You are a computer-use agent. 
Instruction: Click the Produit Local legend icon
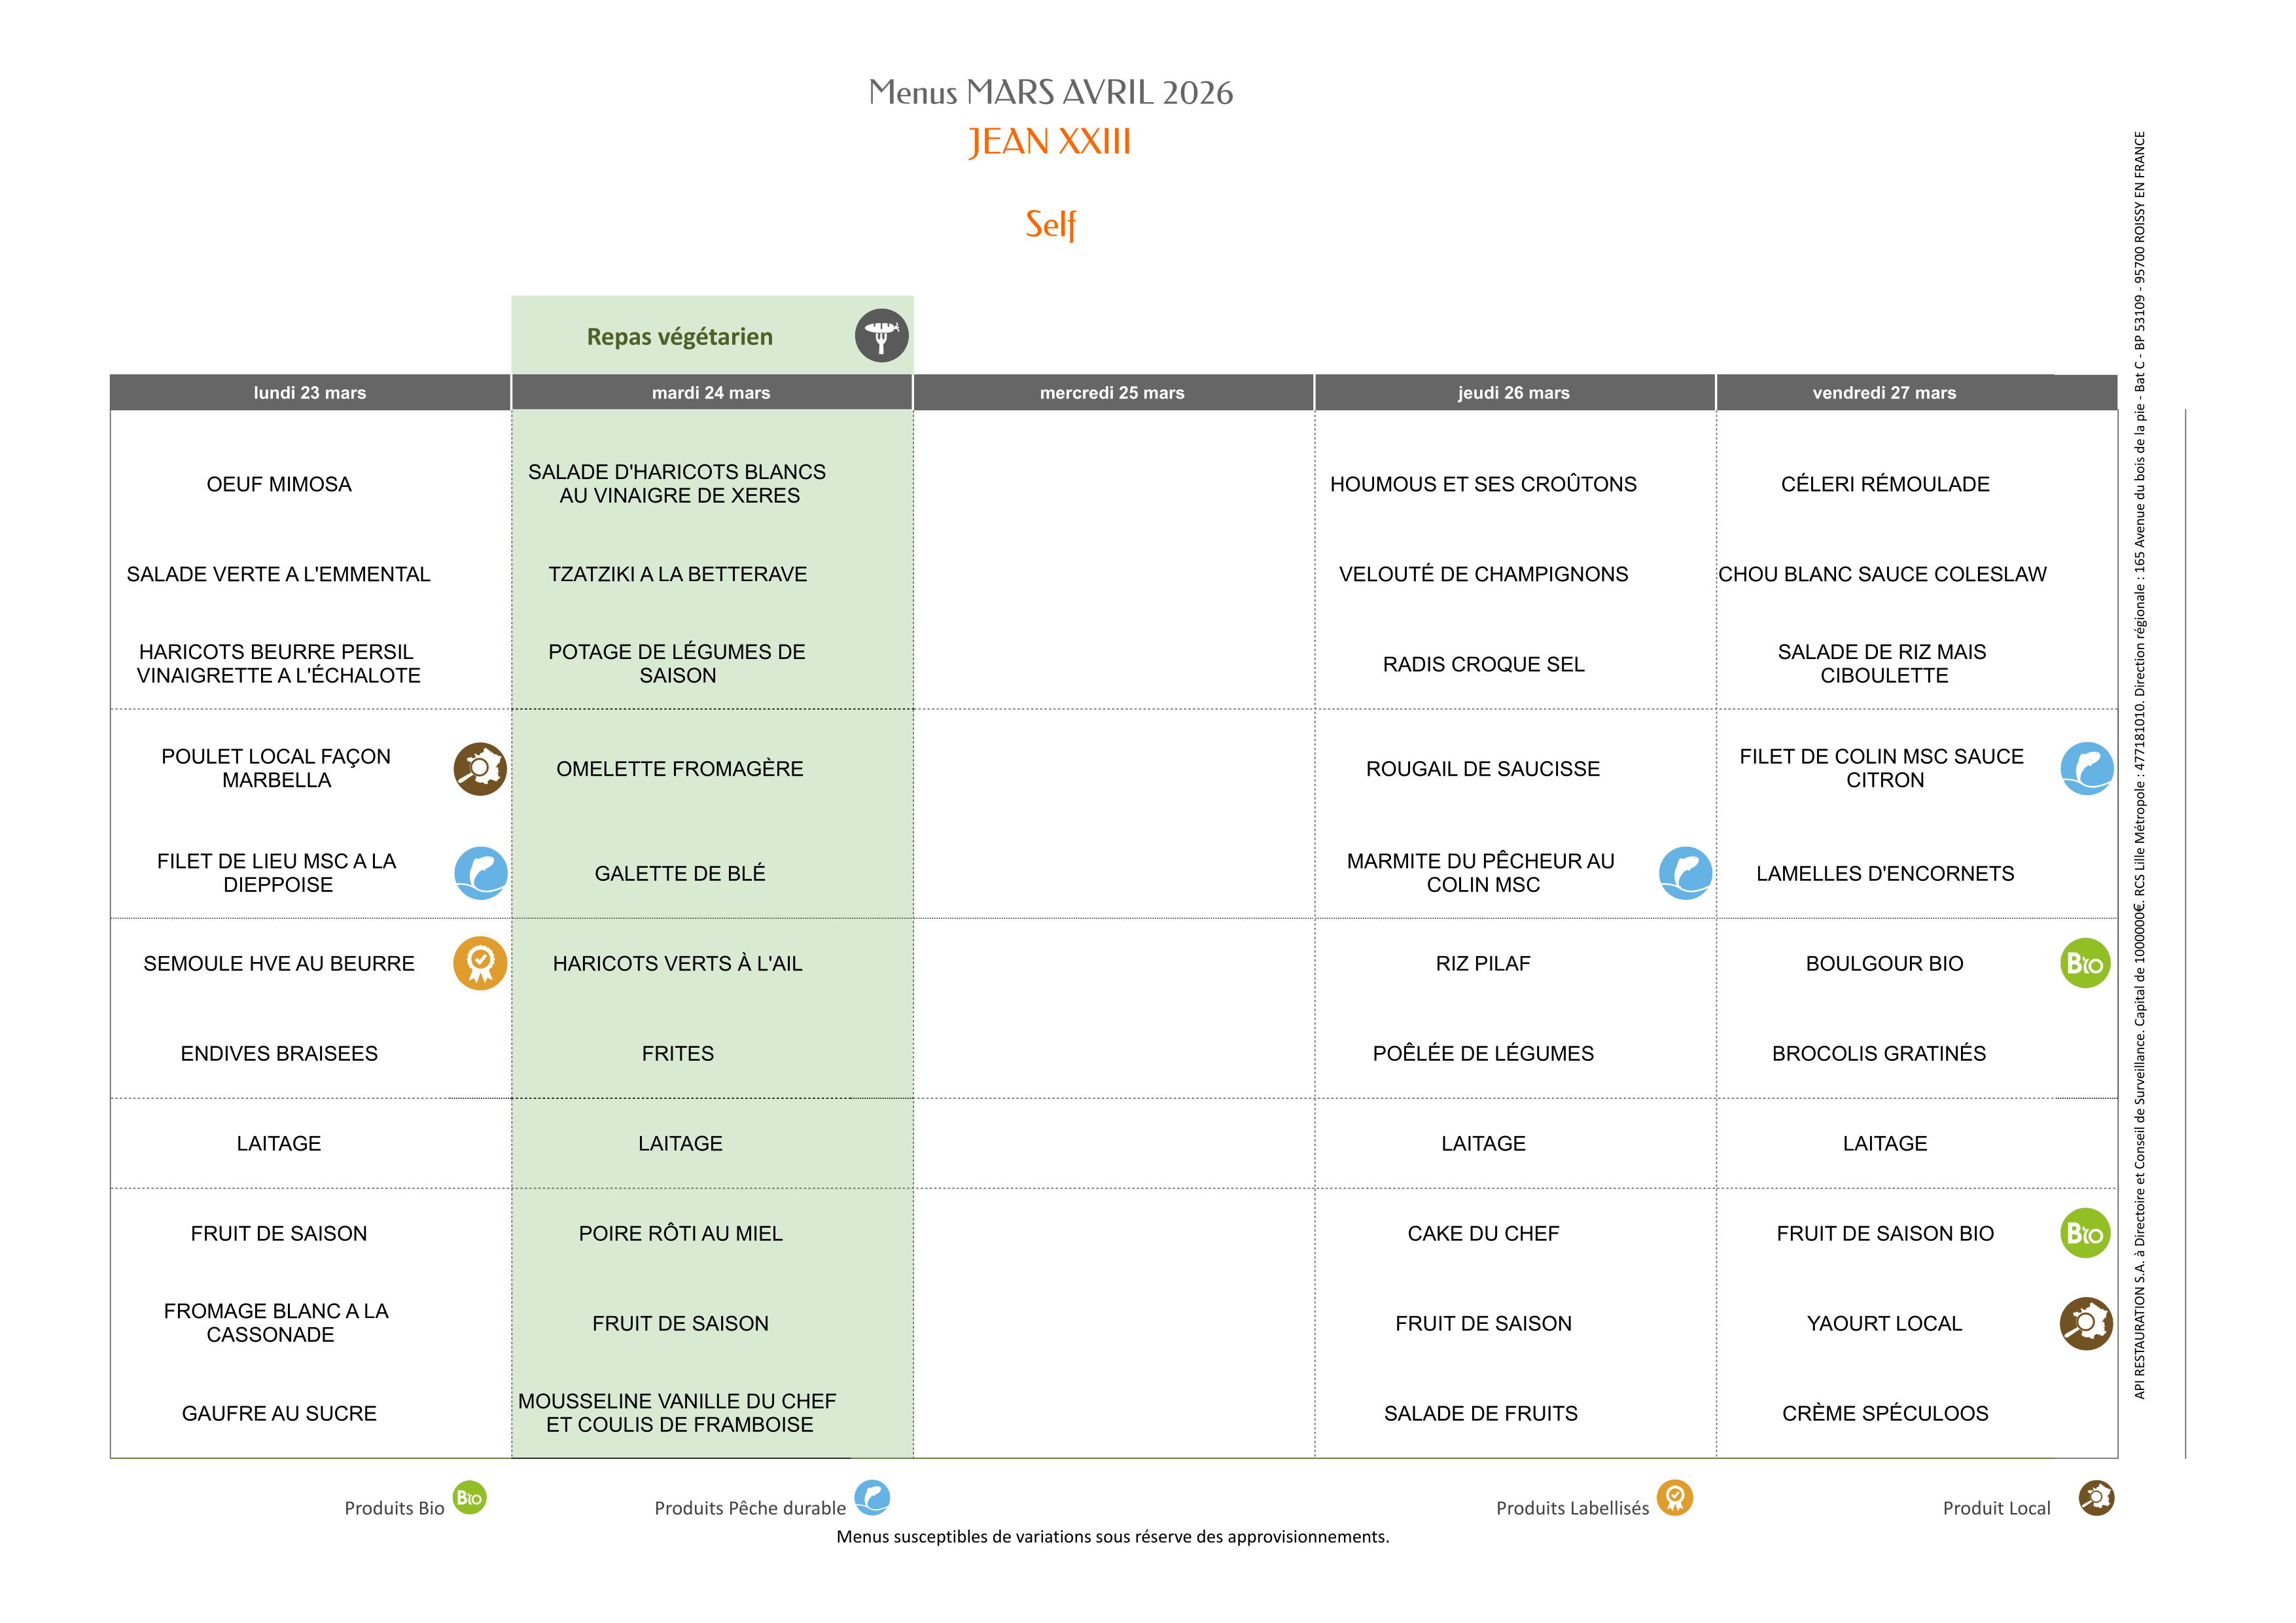pos(2096,1497)
